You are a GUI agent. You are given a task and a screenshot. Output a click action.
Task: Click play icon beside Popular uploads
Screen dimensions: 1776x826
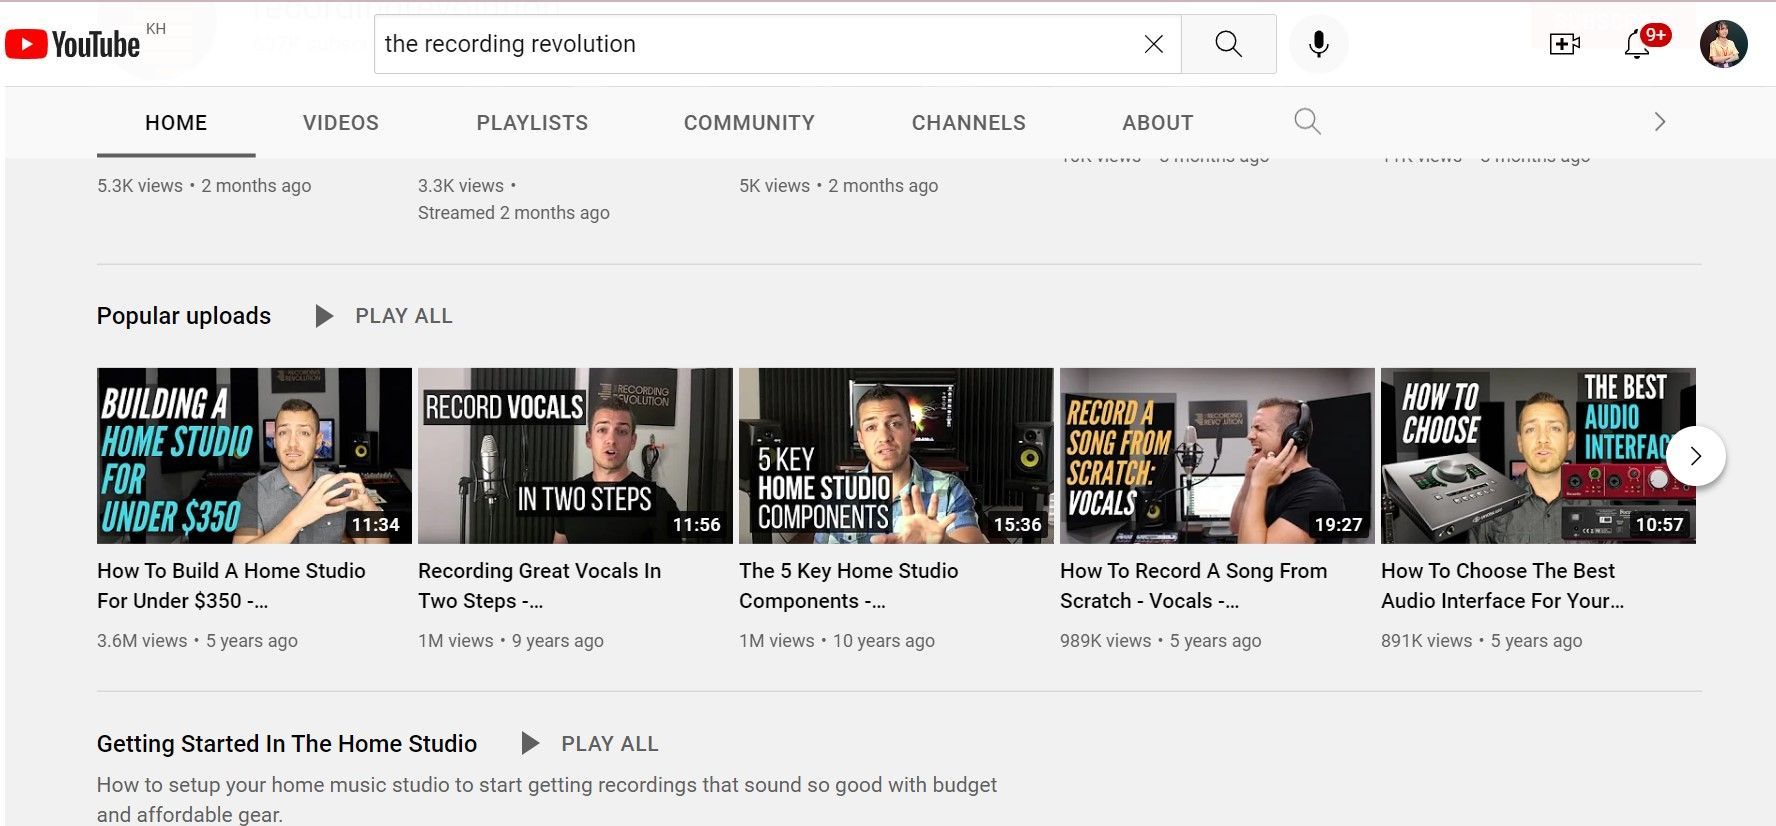324,316
